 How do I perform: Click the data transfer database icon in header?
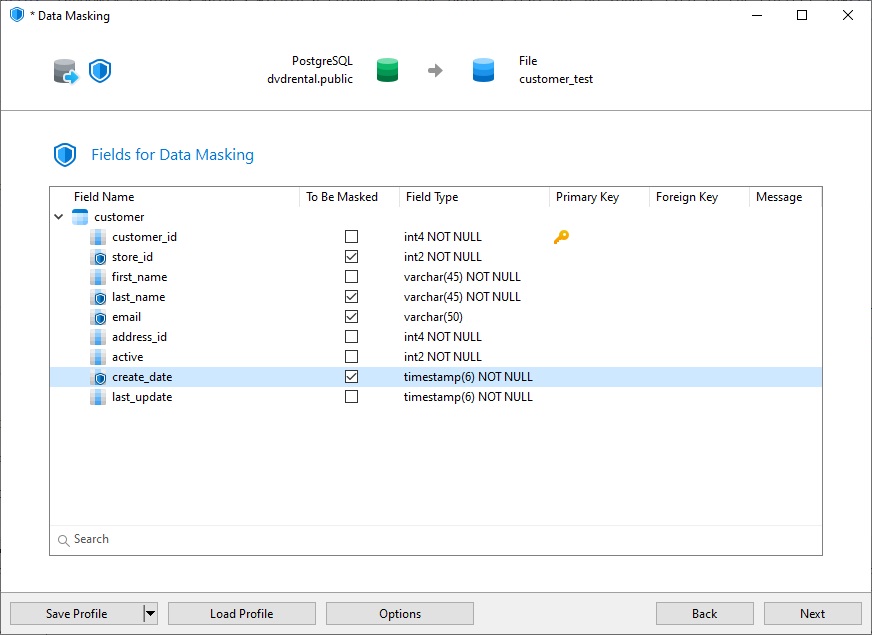click(x=66, y=71)
